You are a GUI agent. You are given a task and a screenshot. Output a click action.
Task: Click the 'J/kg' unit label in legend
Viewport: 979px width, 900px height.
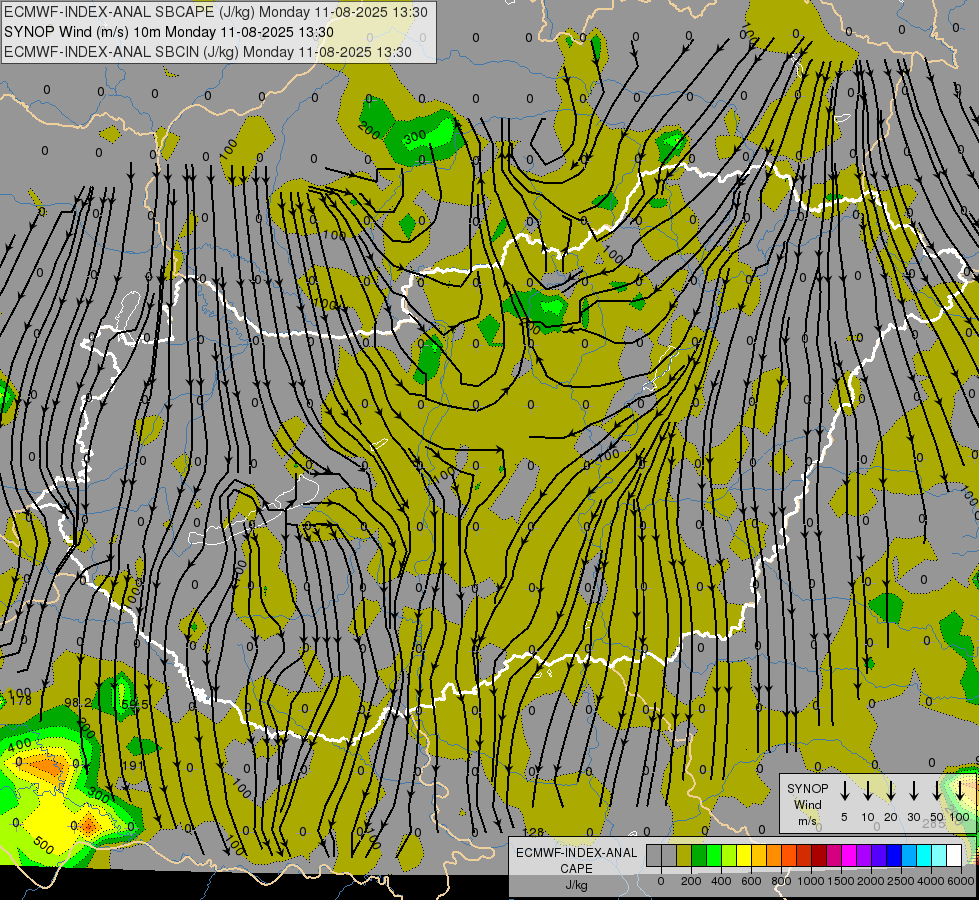(576, 884)
